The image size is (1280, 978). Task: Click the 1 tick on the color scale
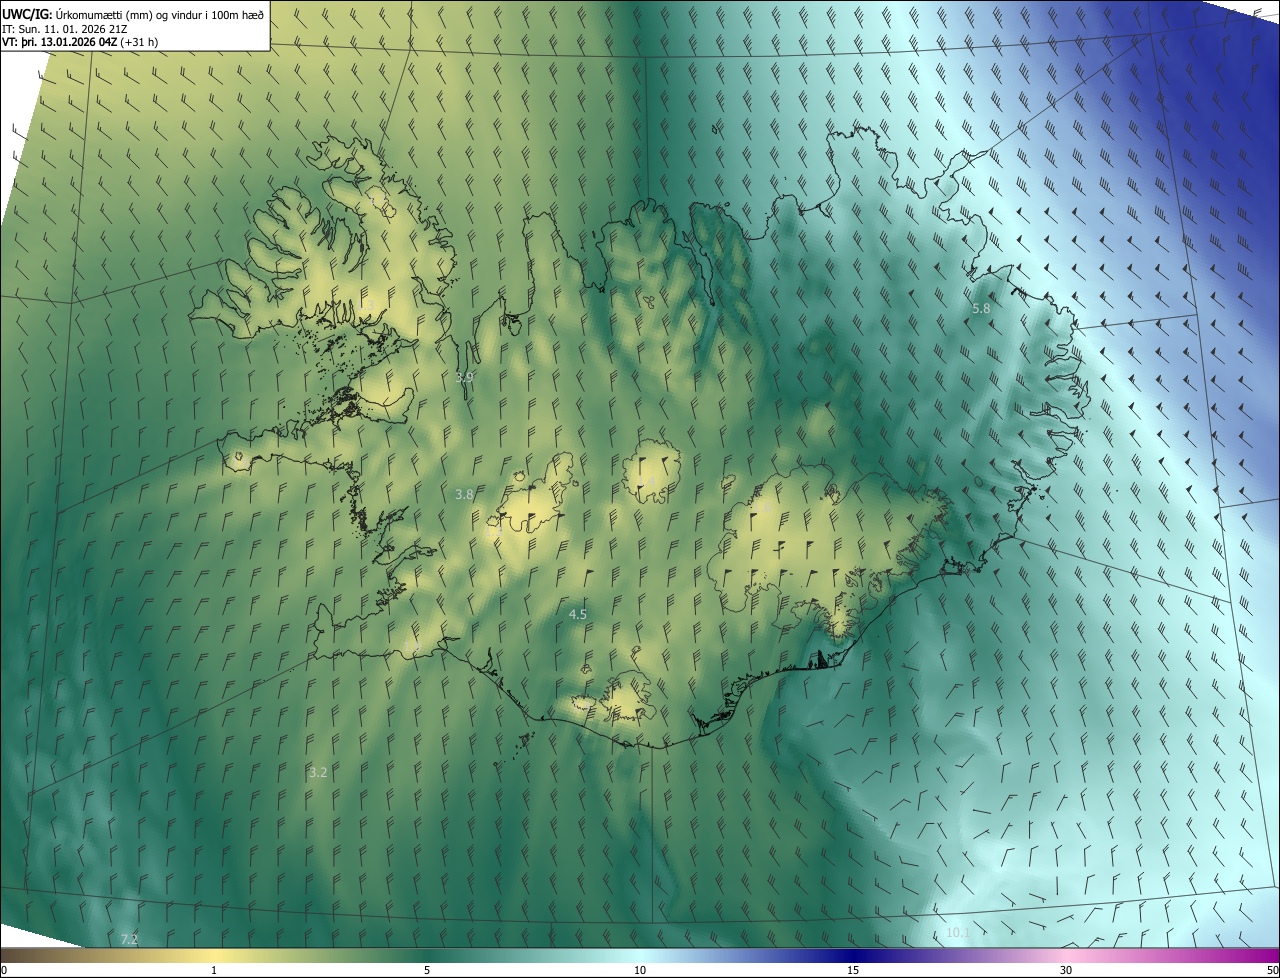pos(214,970)
